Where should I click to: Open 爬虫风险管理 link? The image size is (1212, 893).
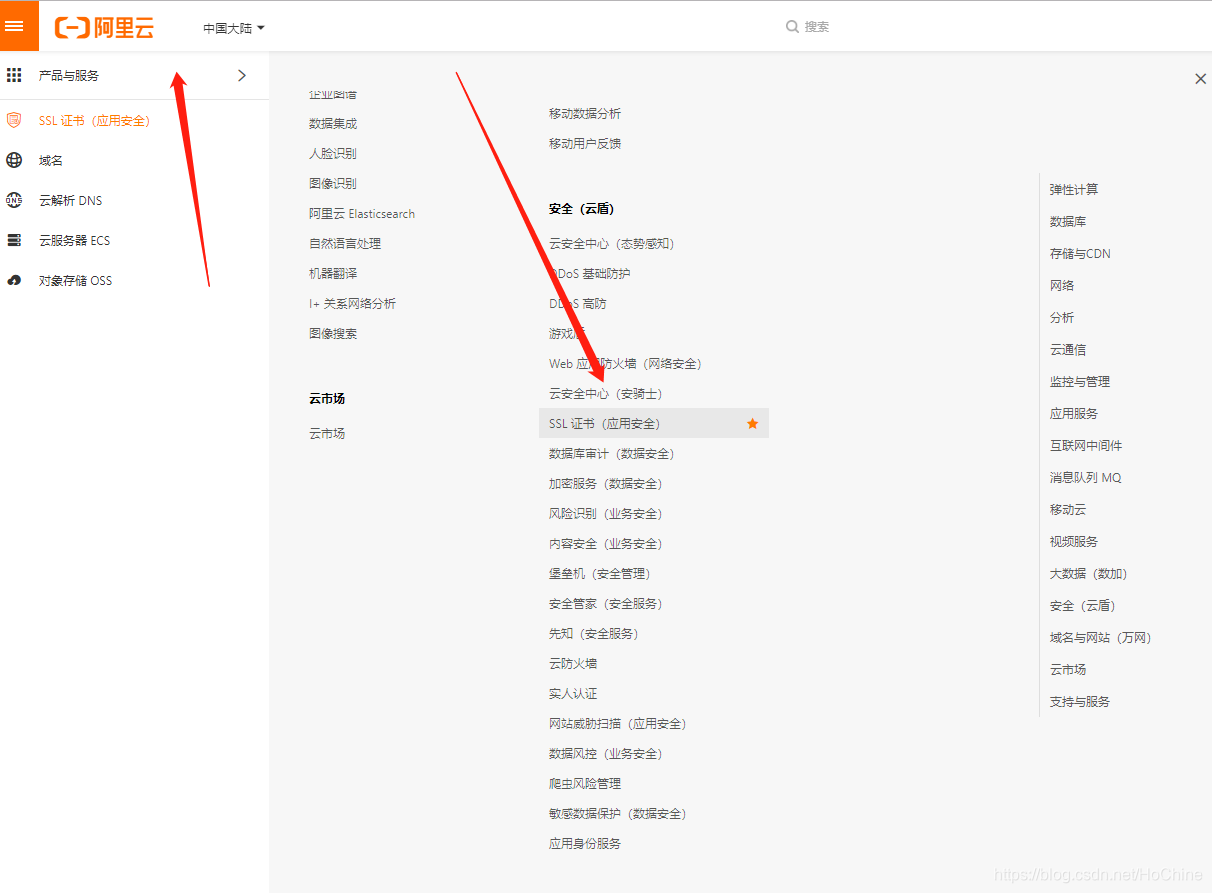pos(585,784)
